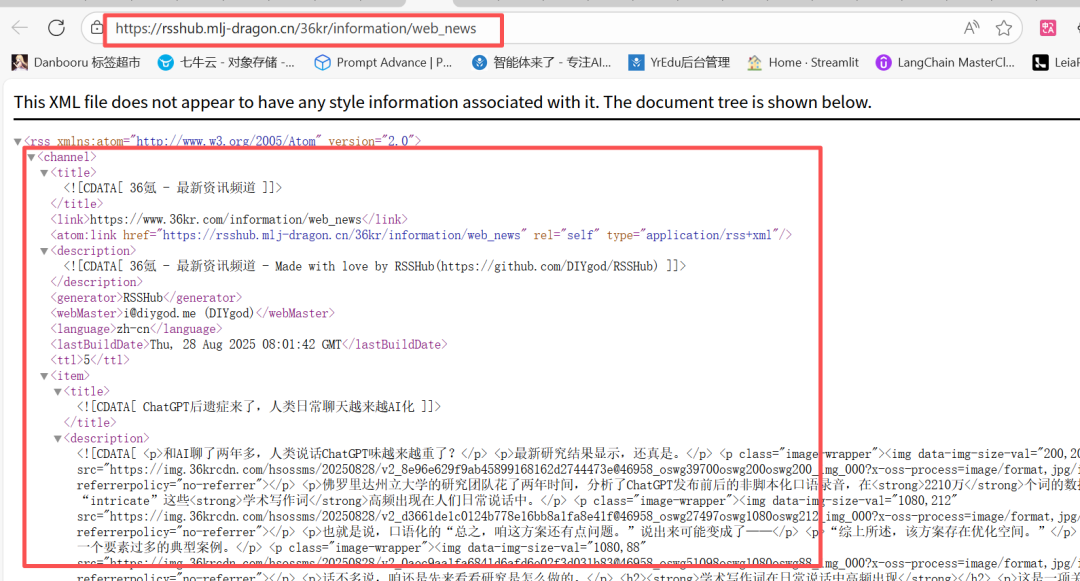Collapse the channel node triangle

[31, 158]
